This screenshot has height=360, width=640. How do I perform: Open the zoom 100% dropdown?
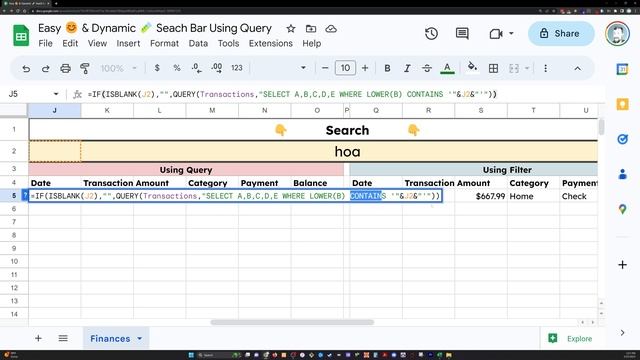119,68
